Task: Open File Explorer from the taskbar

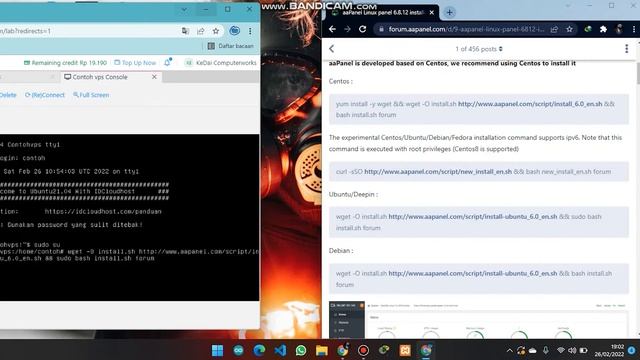Action: 322,350
